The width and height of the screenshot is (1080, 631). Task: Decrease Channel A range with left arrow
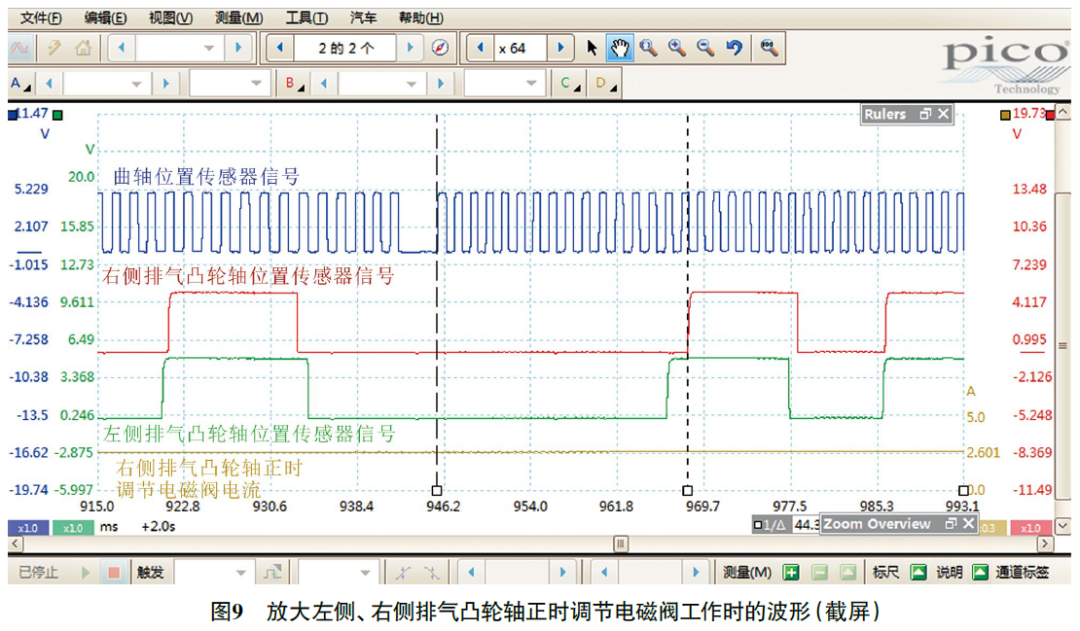pos(48,84)
